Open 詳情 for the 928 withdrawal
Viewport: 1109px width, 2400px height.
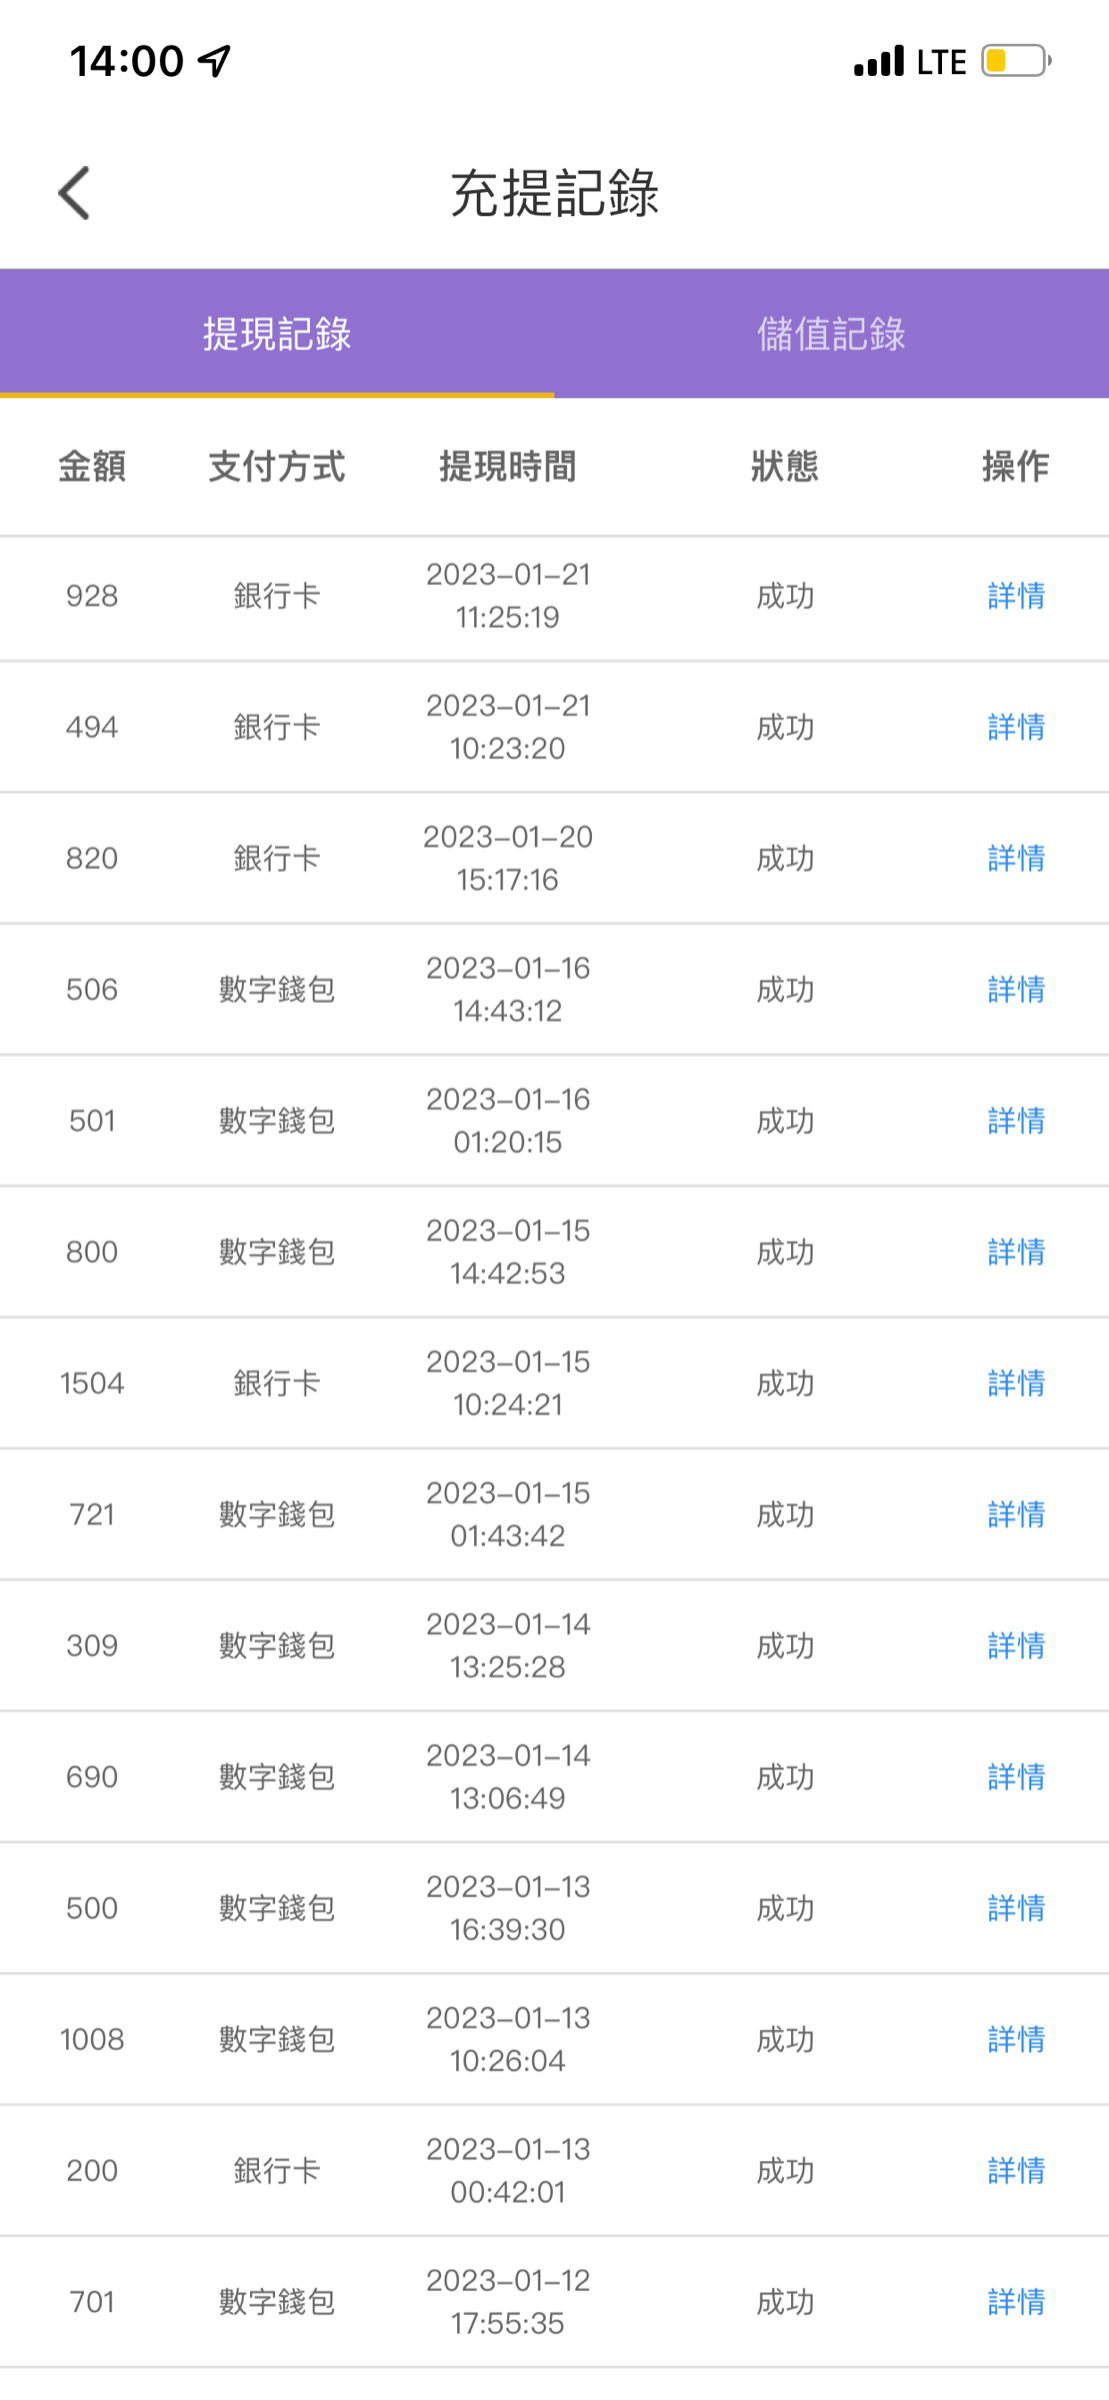pos(1016,597)
